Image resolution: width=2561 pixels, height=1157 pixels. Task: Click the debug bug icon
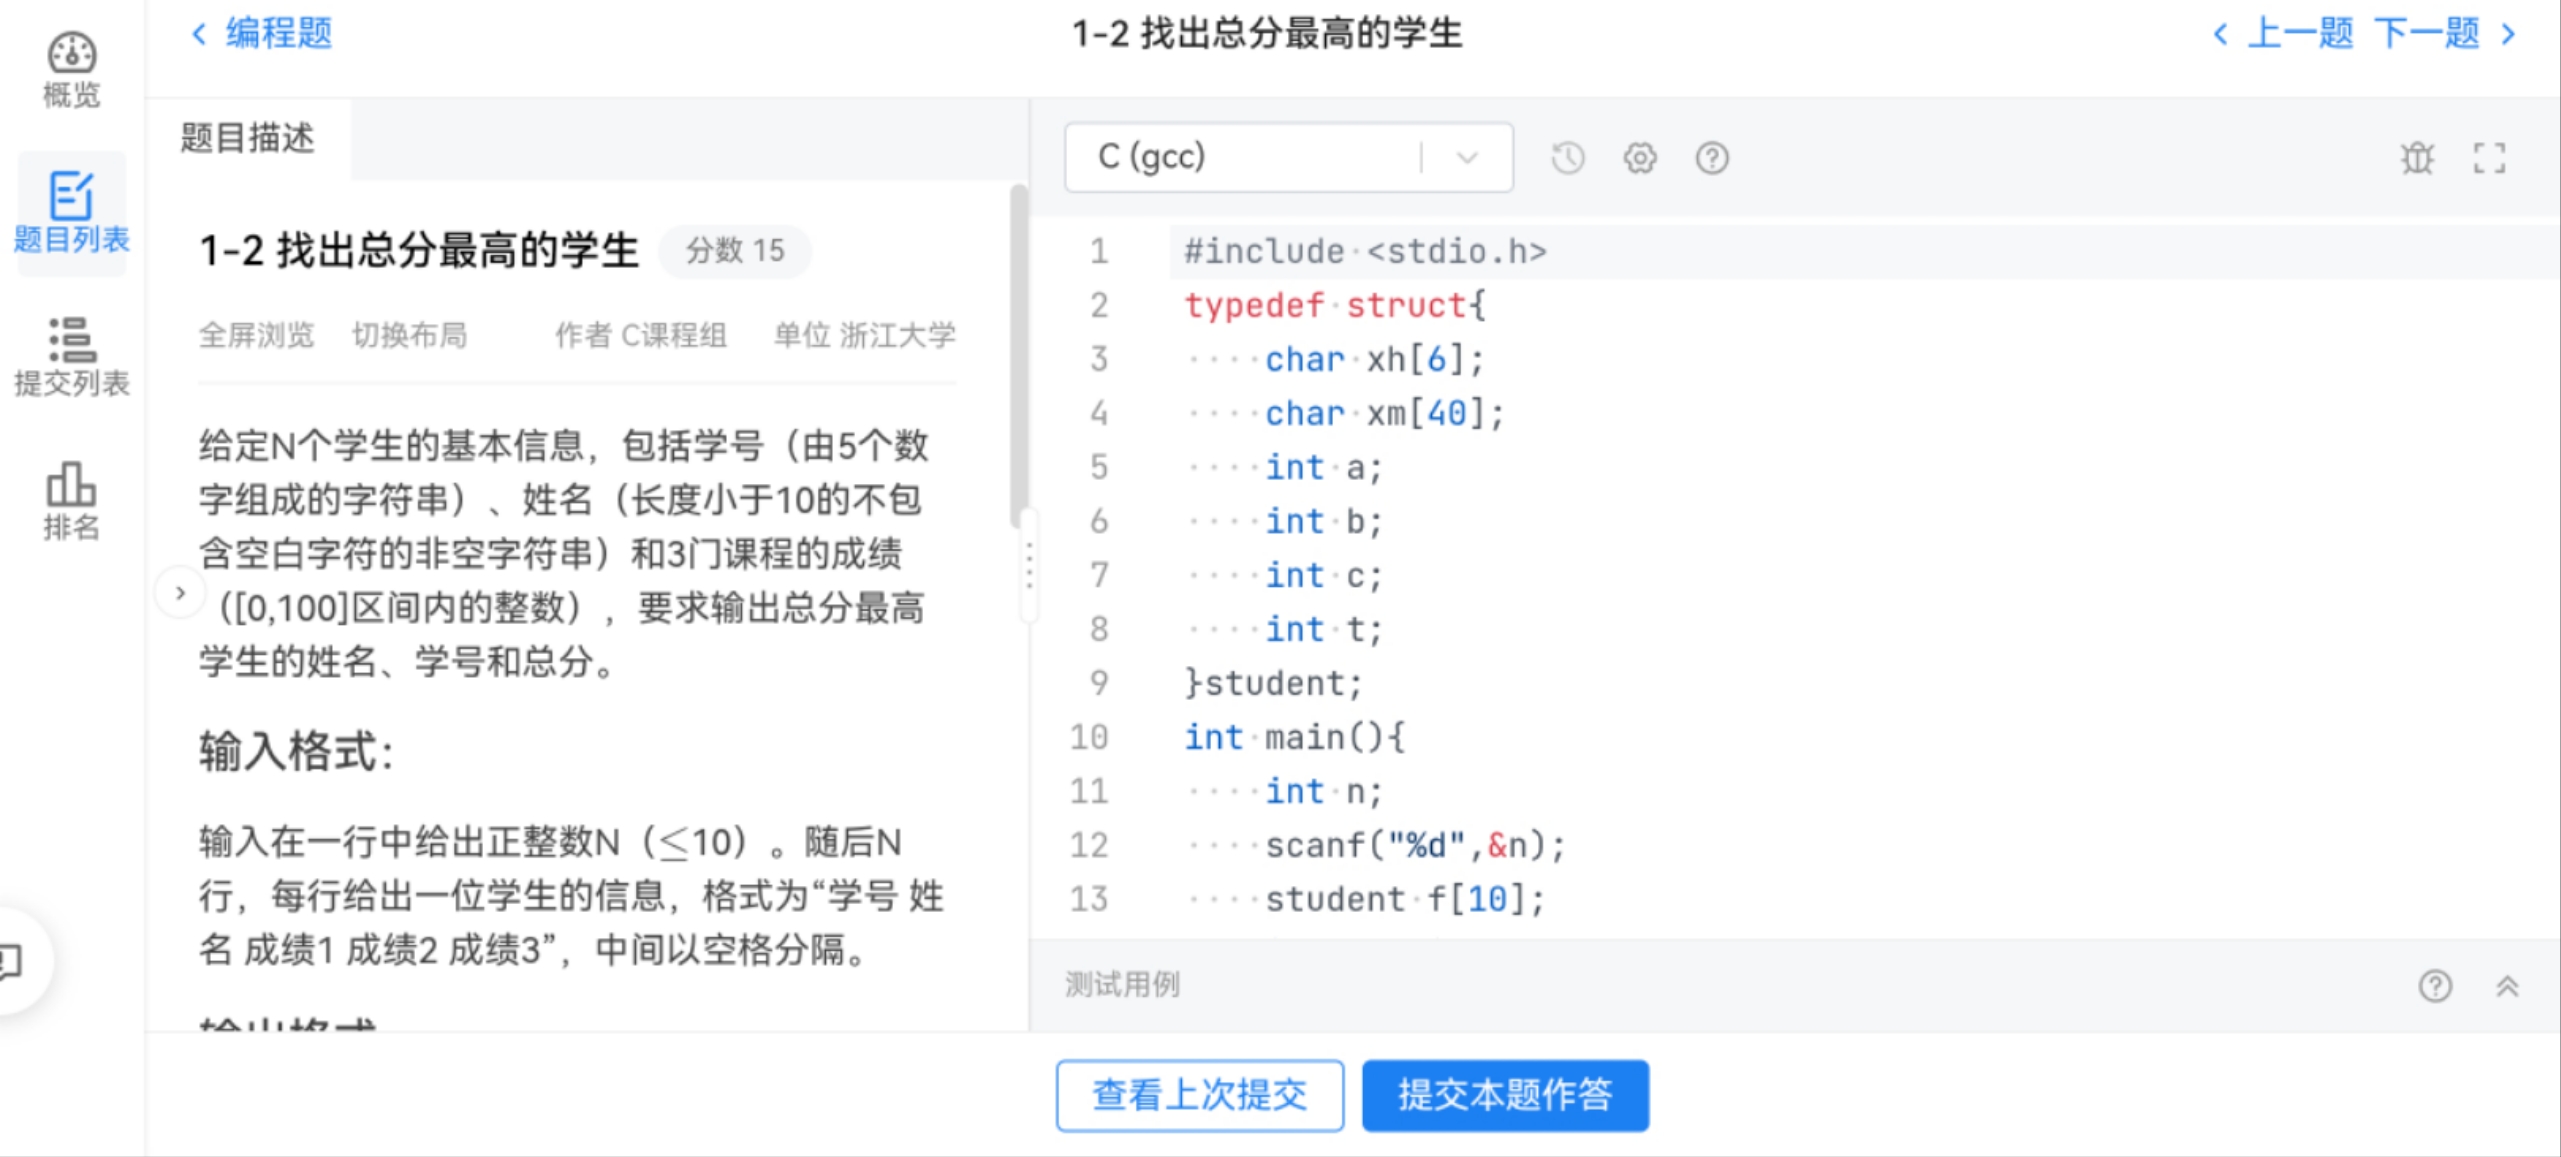point(2417,158)
